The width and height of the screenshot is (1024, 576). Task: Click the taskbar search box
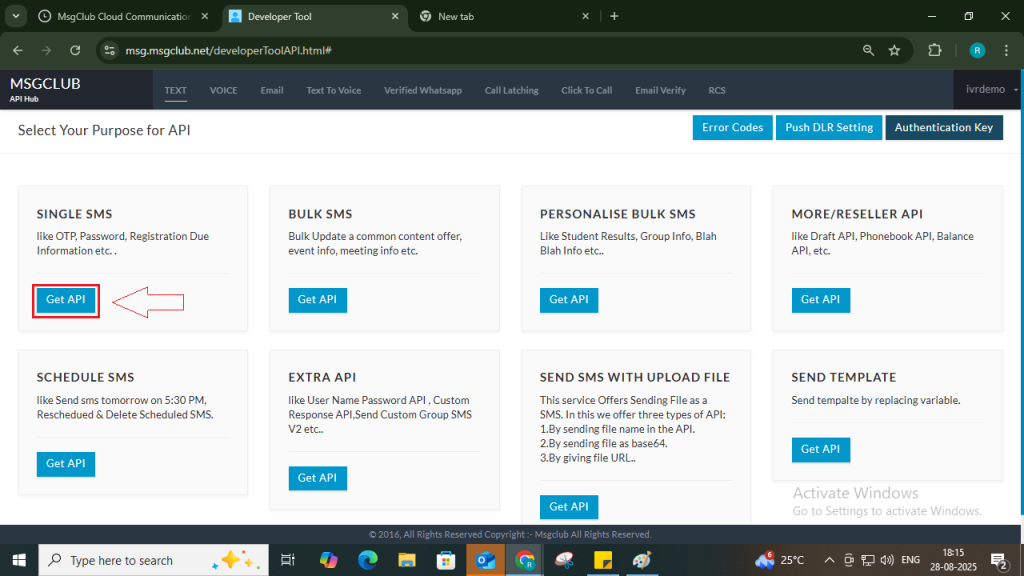(x=153, y=560)
